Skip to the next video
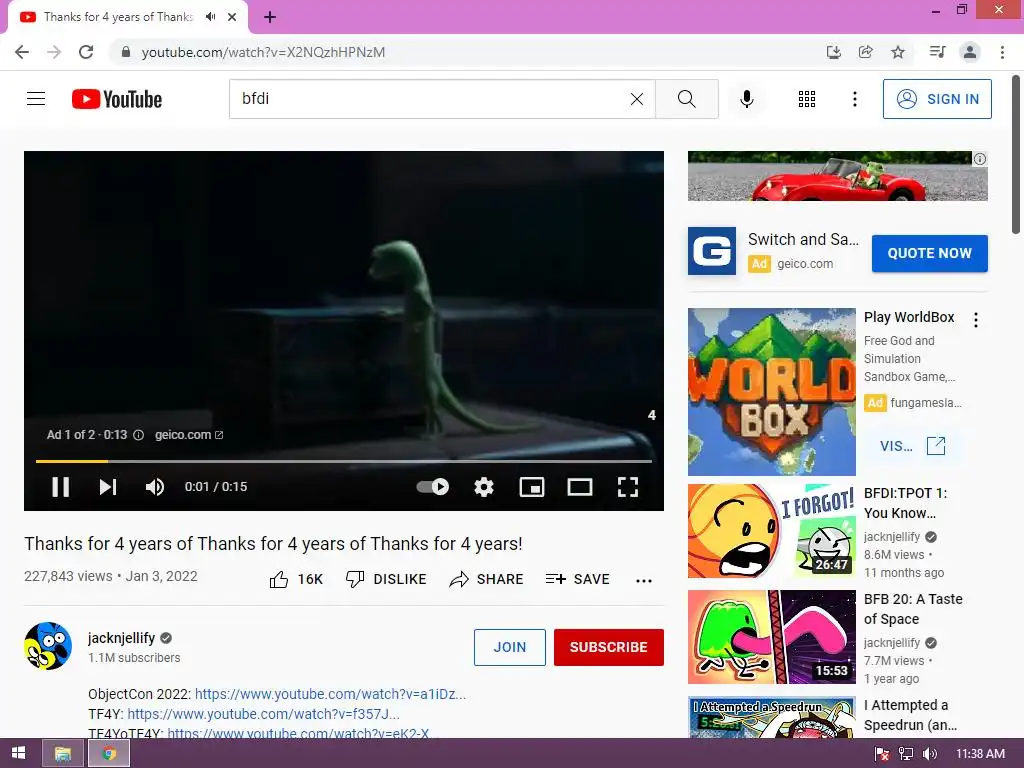The height and width of the screenshot is (768, 1024). click(x=108, y=487)
